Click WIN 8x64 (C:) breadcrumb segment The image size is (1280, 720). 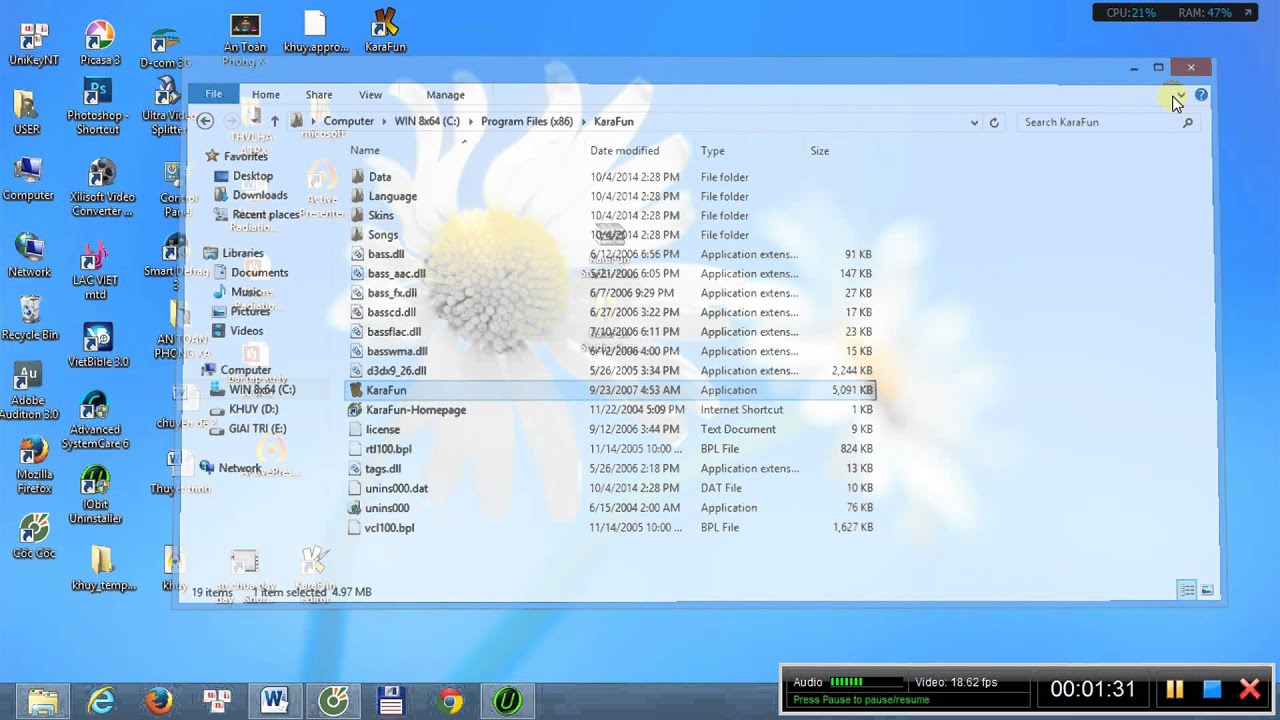[x=427, y=121]
